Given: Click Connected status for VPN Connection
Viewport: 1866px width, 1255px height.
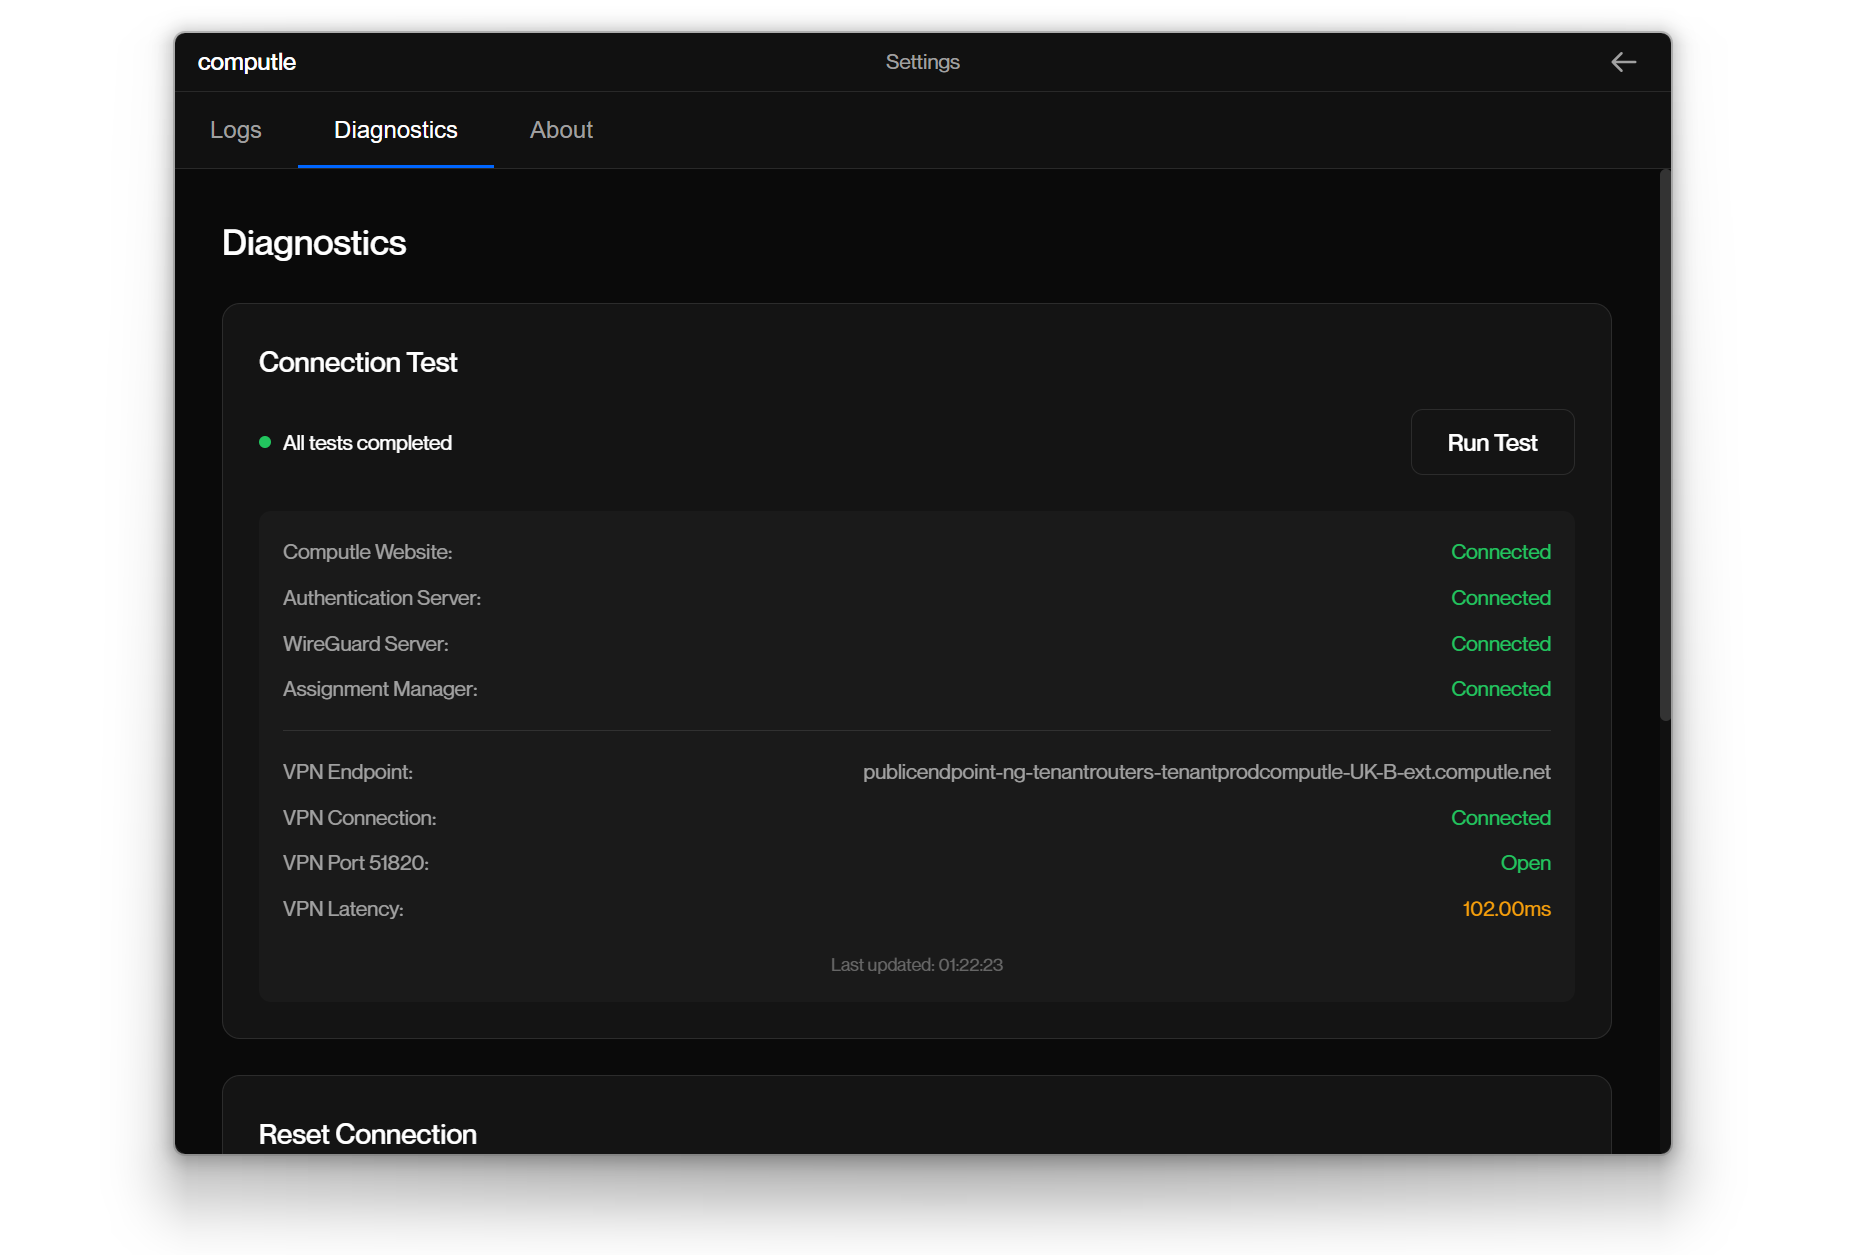Looking at the screenshot, I should point(1500,818).
